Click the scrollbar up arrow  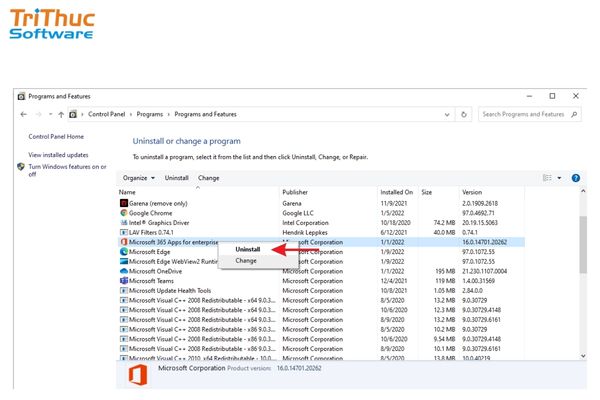[x=583, y=191]
